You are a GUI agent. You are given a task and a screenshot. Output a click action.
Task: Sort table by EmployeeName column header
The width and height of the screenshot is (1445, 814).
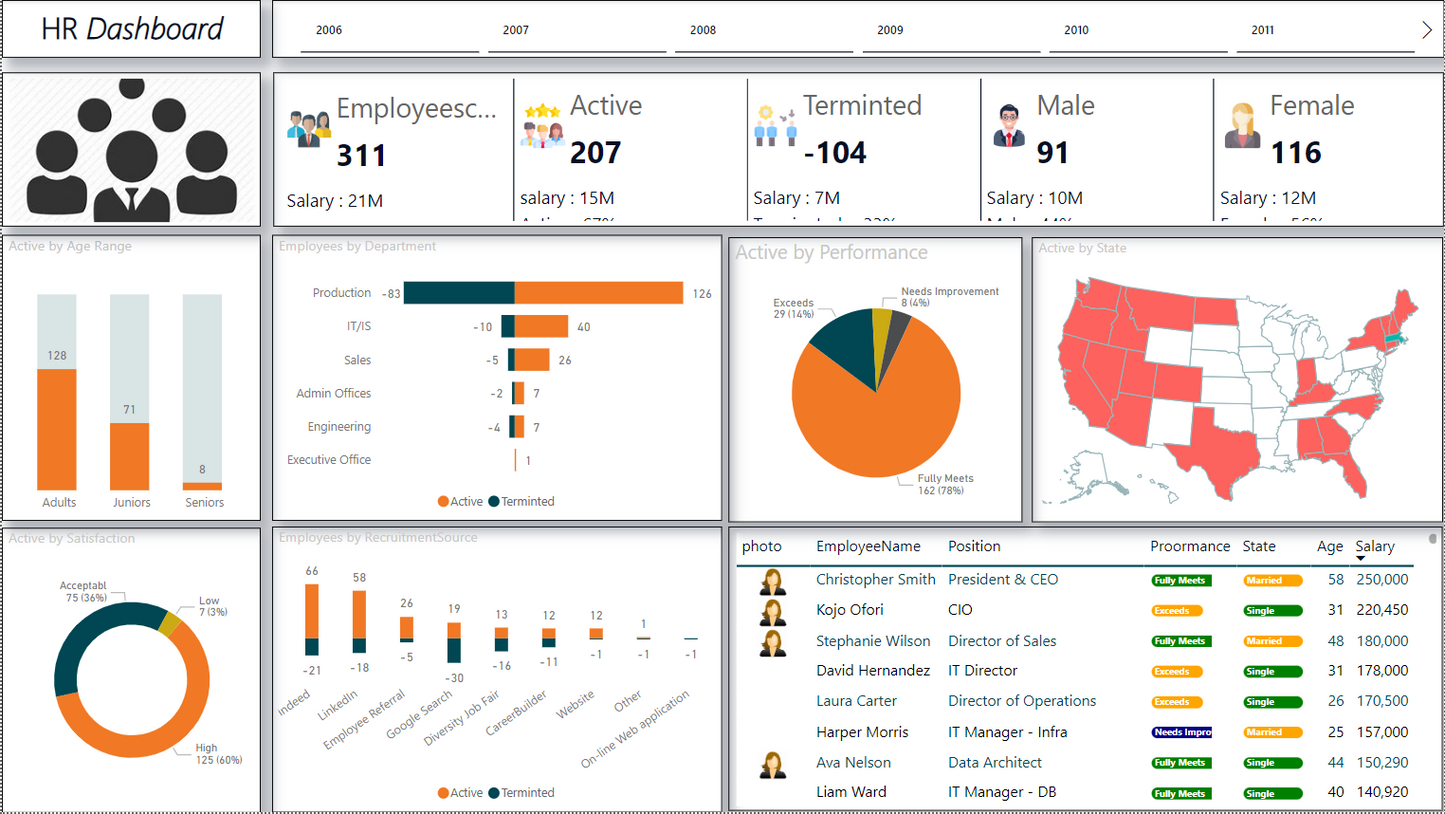[867, 546]
